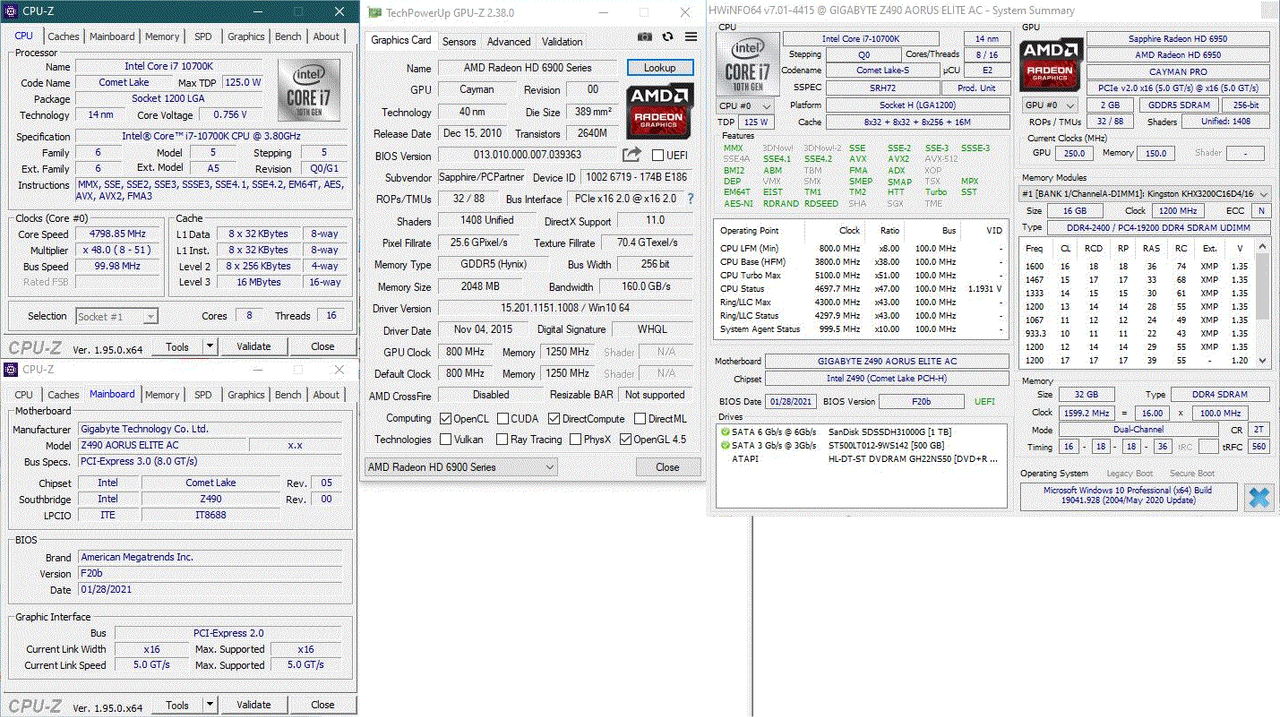Click the GPU Name field showing AMD Radeon HD 6900 Series
The height and width of the screenshot is (717, 1280).
[x=528, y=67]
